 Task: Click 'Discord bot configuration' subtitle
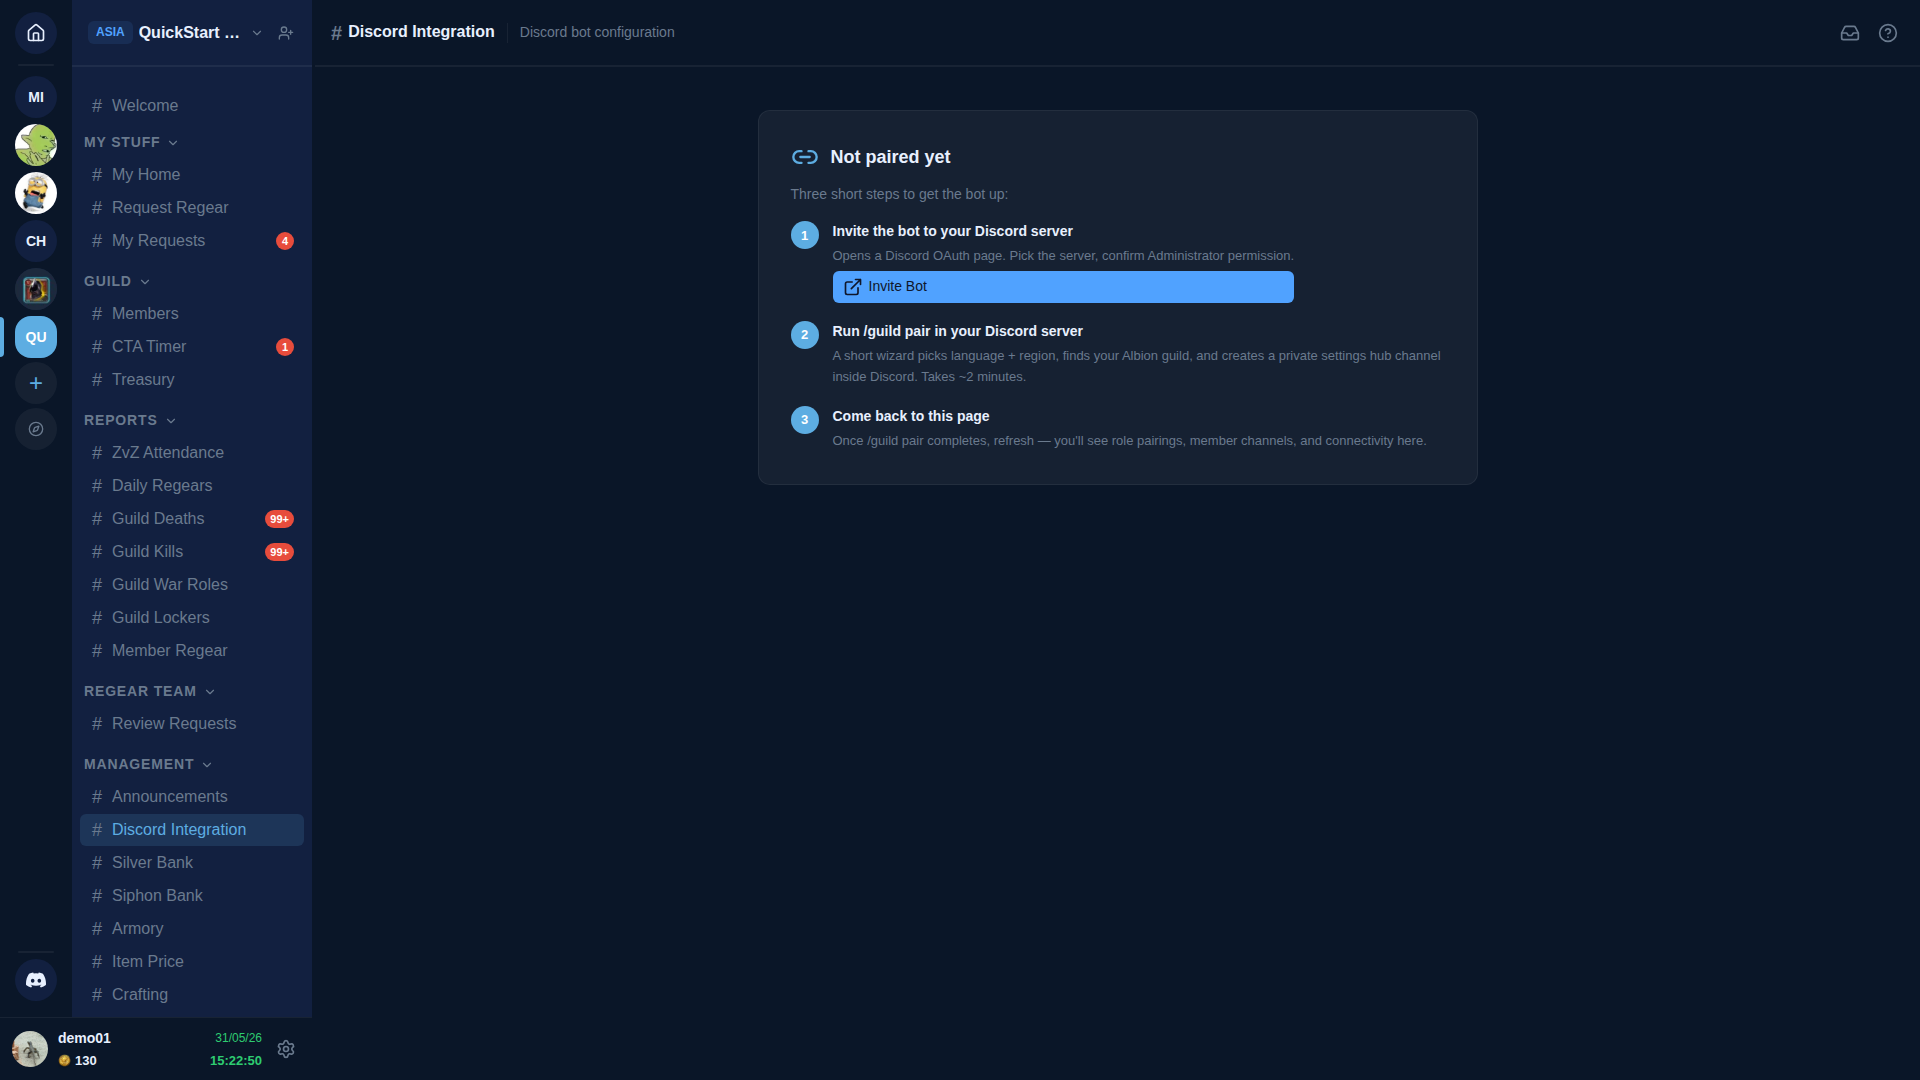597,32
